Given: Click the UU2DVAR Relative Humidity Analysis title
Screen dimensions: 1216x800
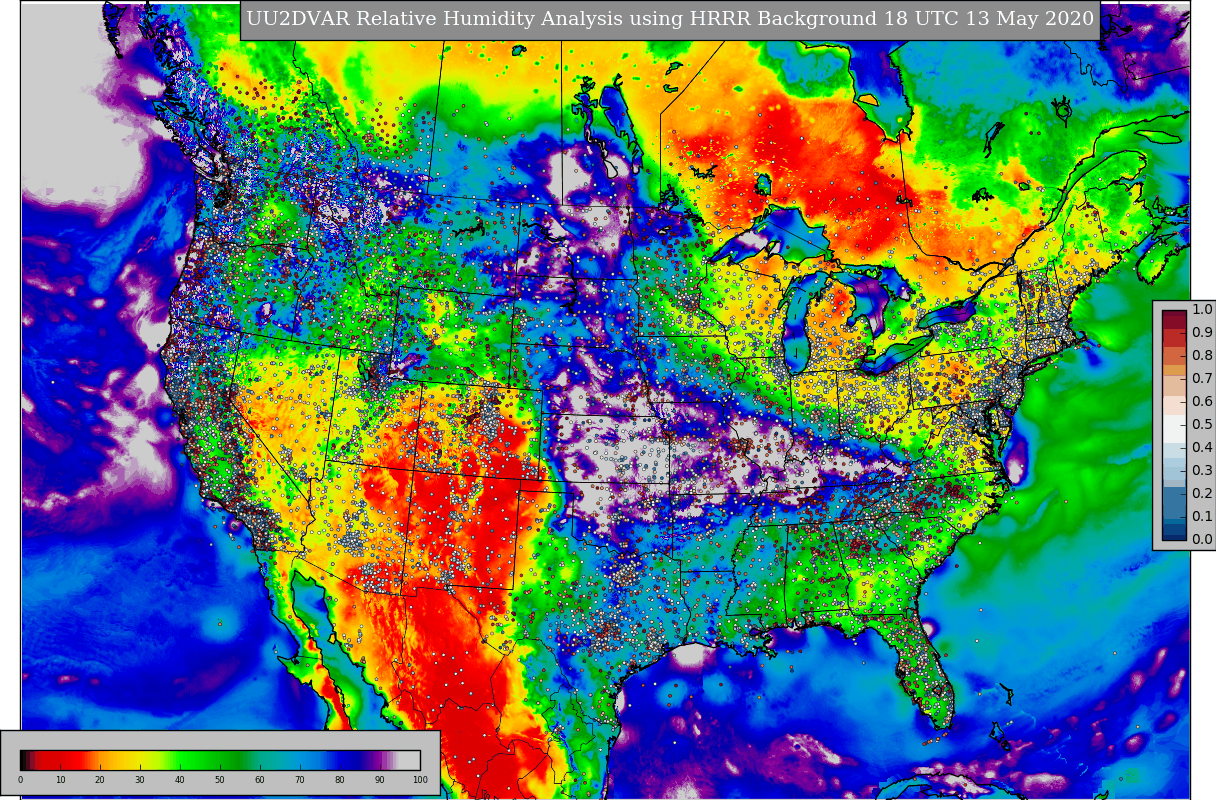Looking at the screenshot, I should tap(670, 19).
